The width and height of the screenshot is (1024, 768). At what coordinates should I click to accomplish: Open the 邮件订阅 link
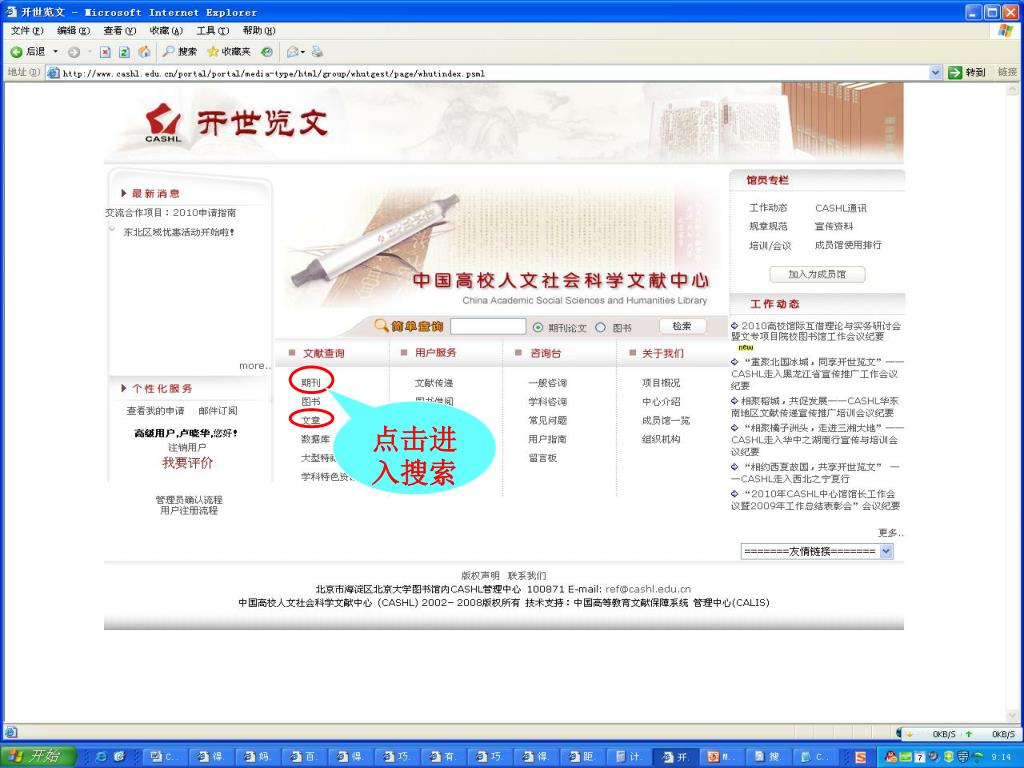click(x=217, y=411)
